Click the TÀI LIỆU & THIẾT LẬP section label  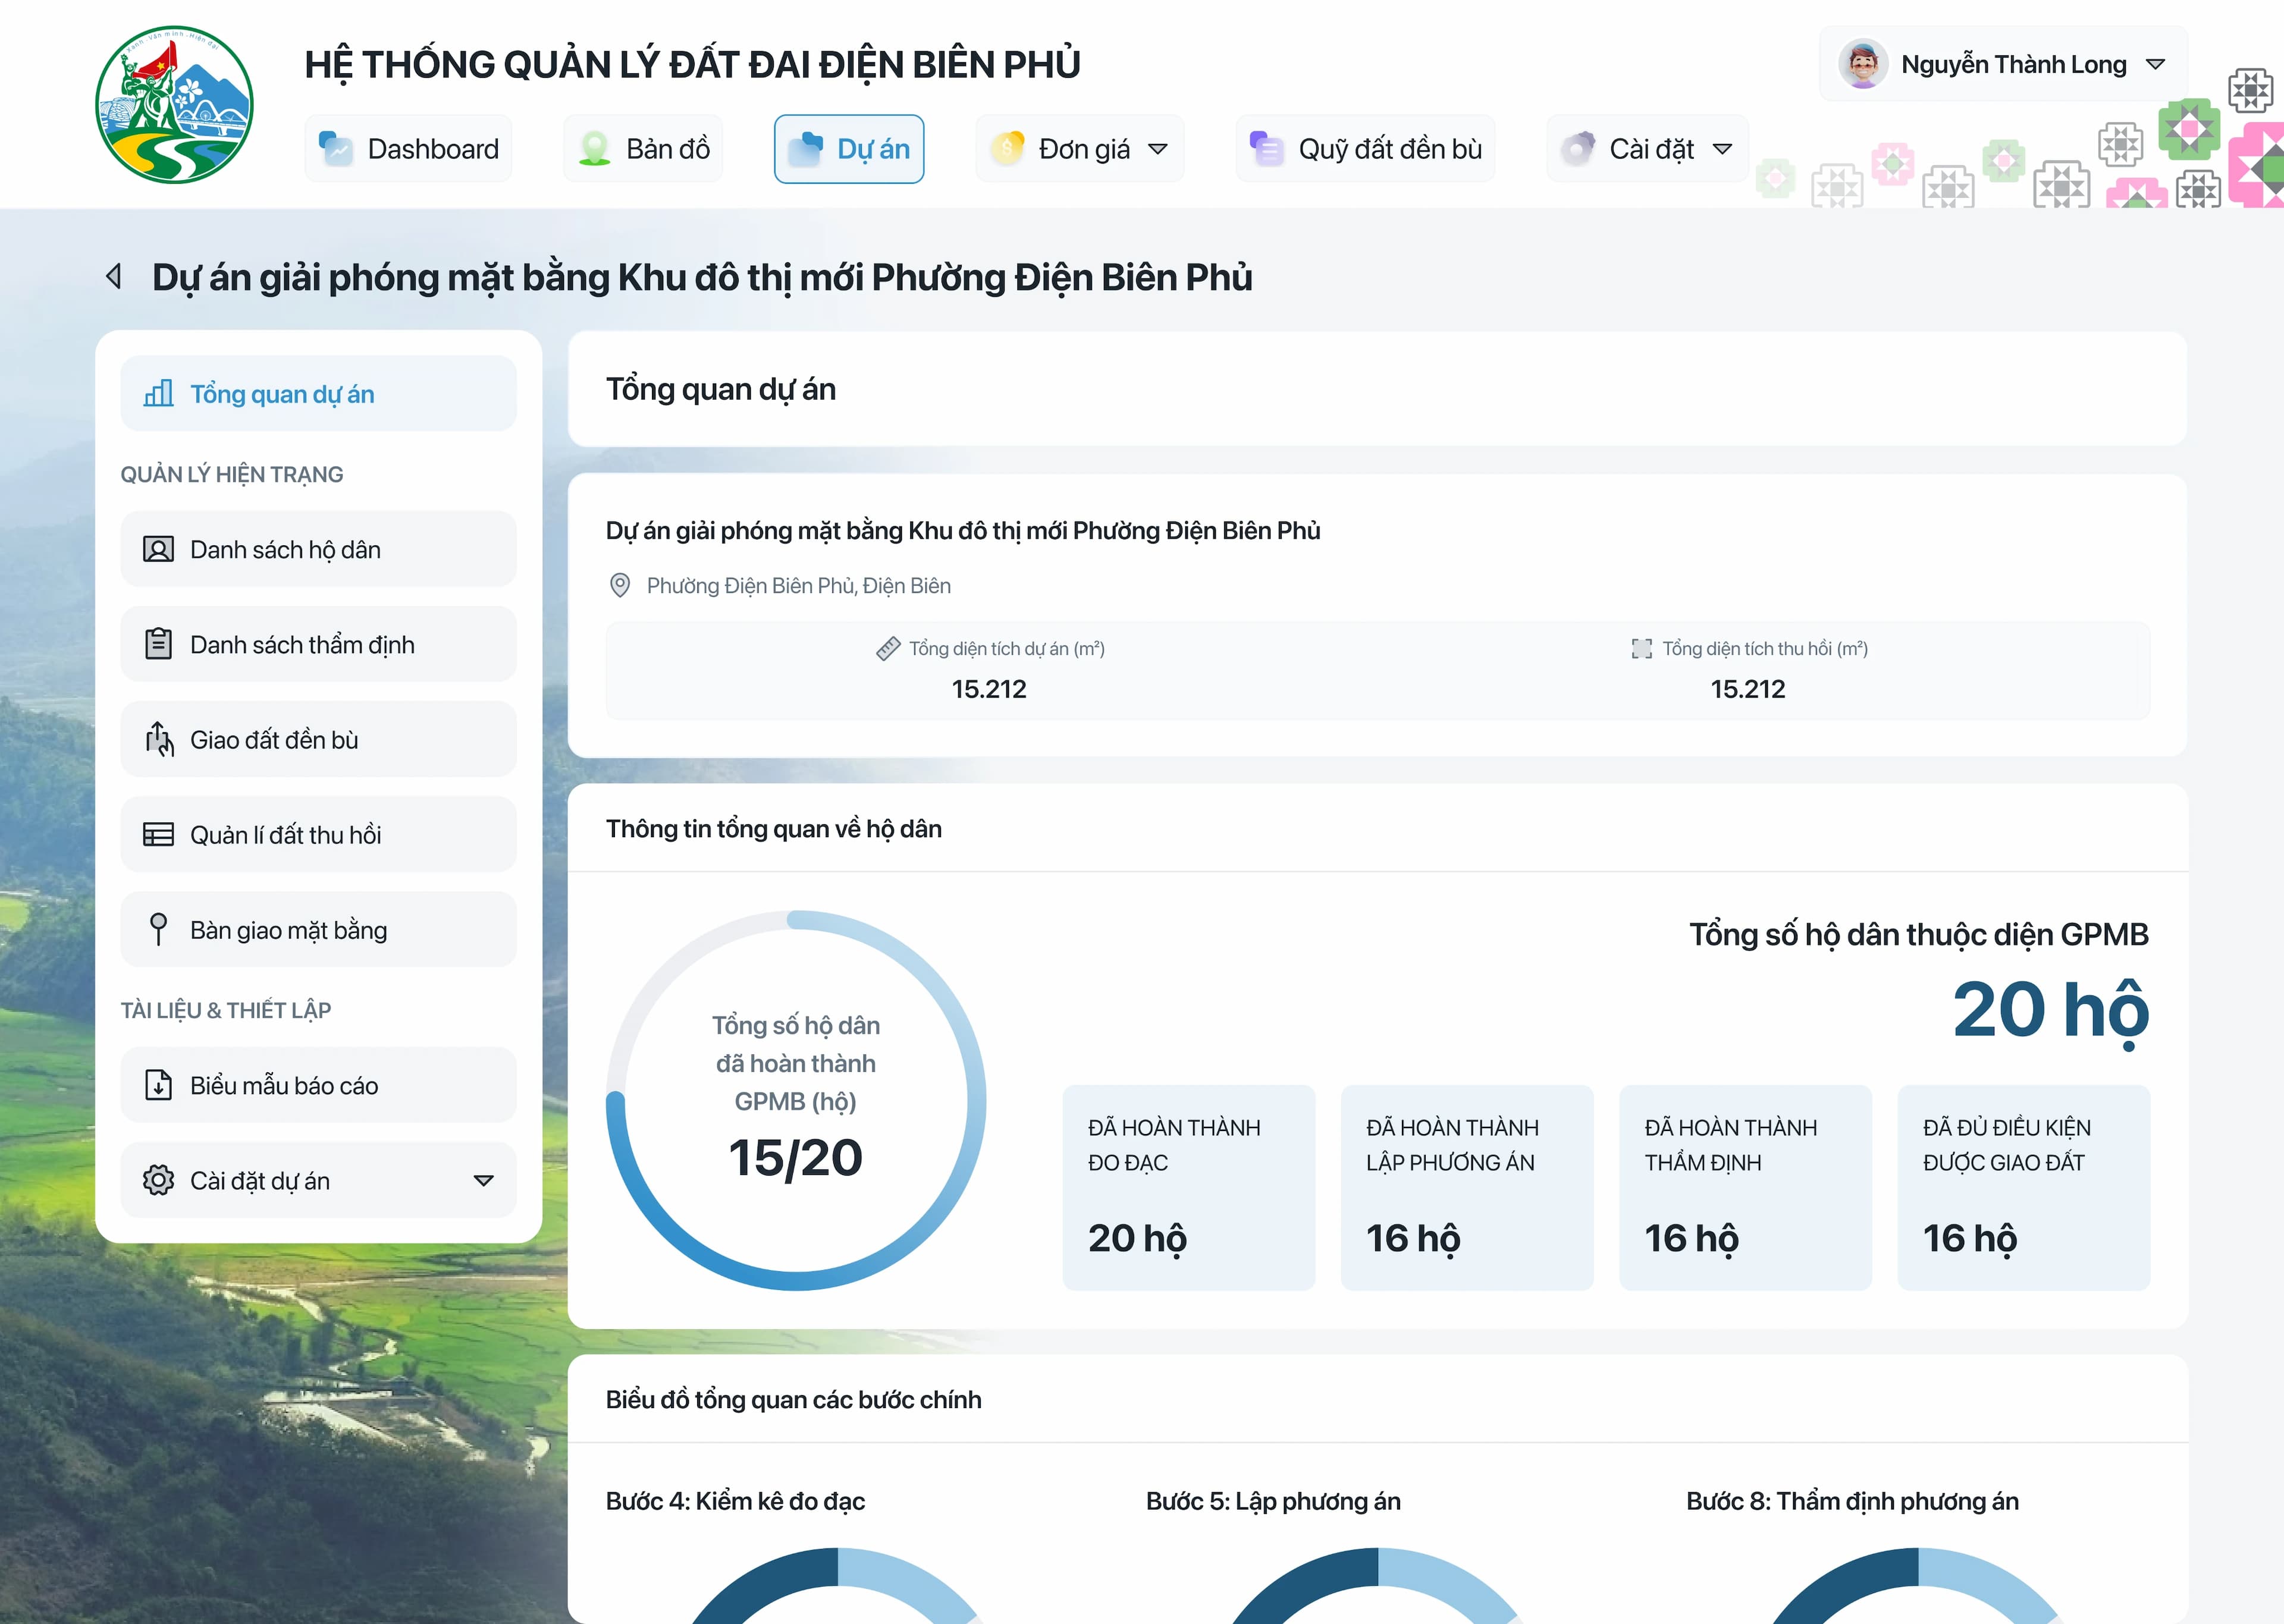pos(226,1010)
